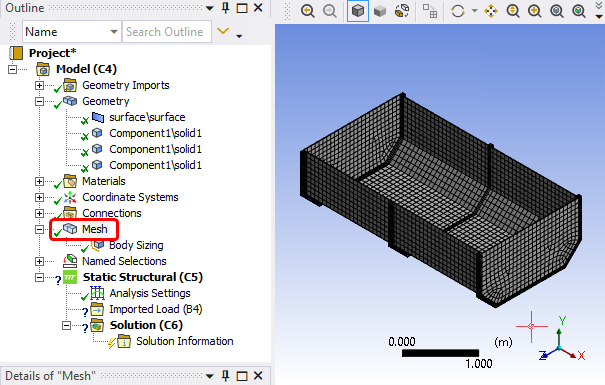Click the Zoom in magnifier with plus

point(535,11)
